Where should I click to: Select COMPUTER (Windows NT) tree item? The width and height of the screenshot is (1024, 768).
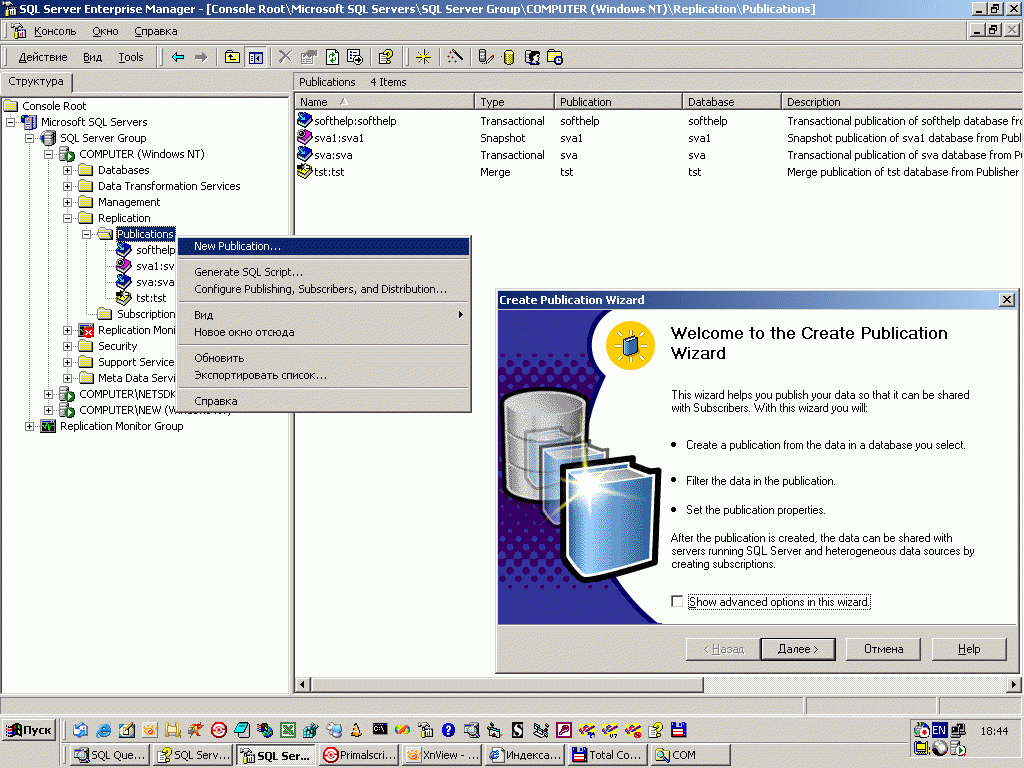coord(142,154)
